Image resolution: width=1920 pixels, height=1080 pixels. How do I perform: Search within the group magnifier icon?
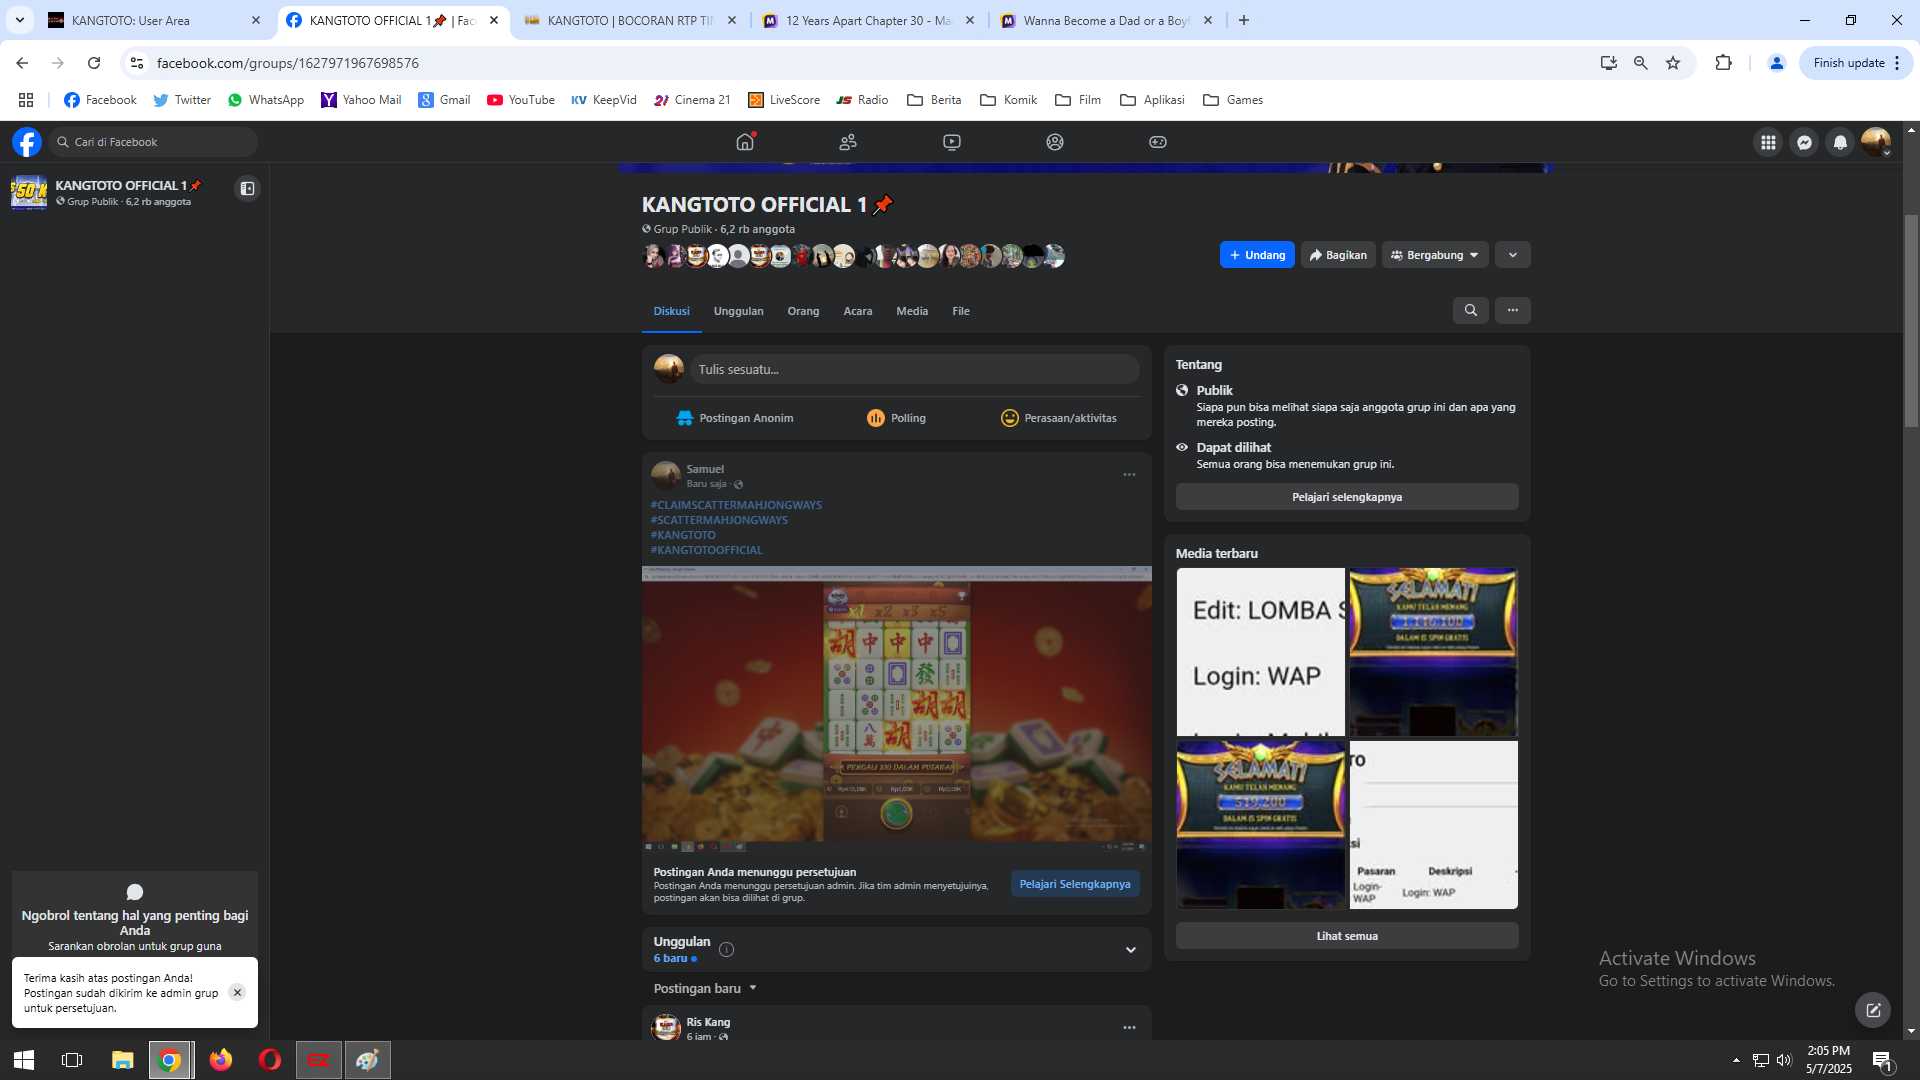(1470, 310)
